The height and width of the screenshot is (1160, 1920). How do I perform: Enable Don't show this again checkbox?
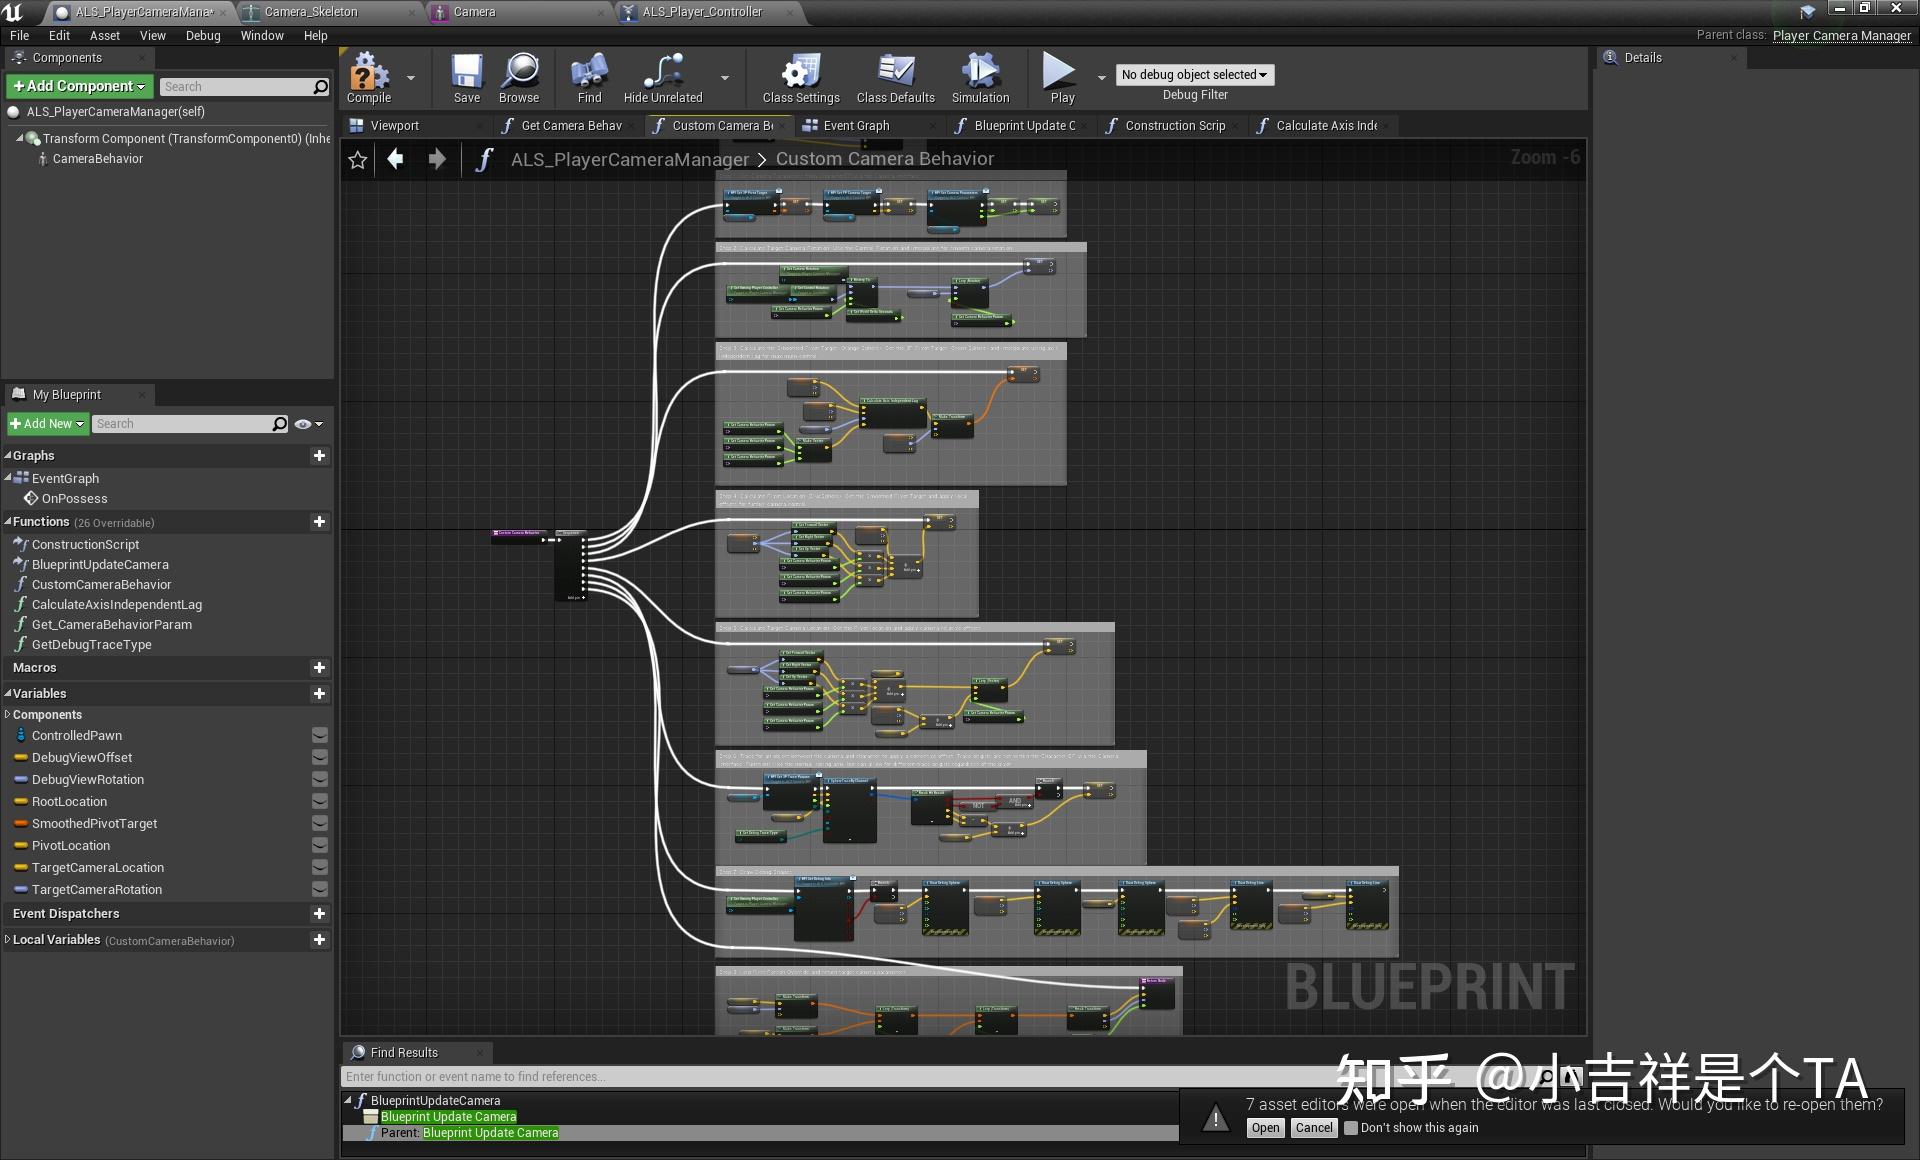pos(1351,1128)
